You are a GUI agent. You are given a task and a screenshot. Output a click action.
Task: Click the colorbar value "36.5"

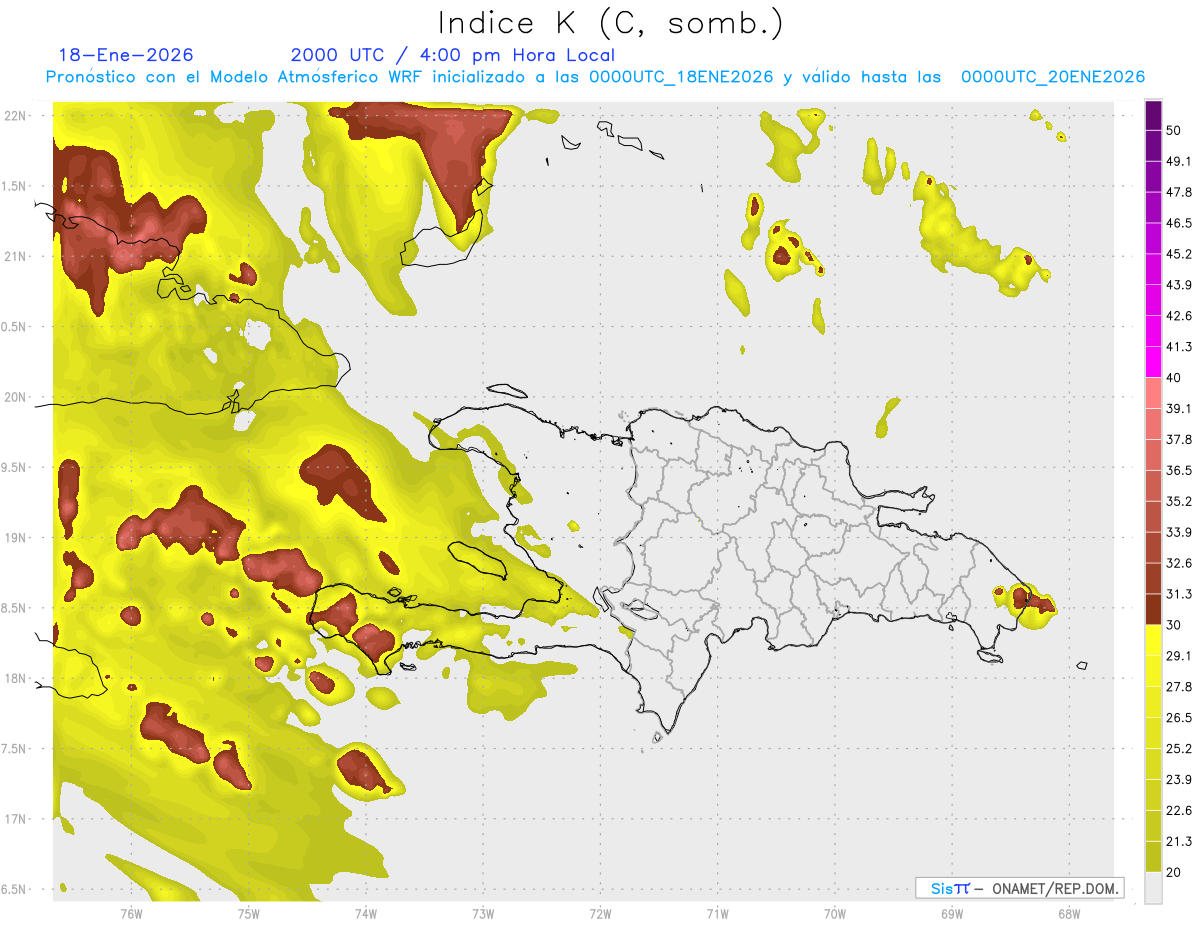tap(1179, 470)
